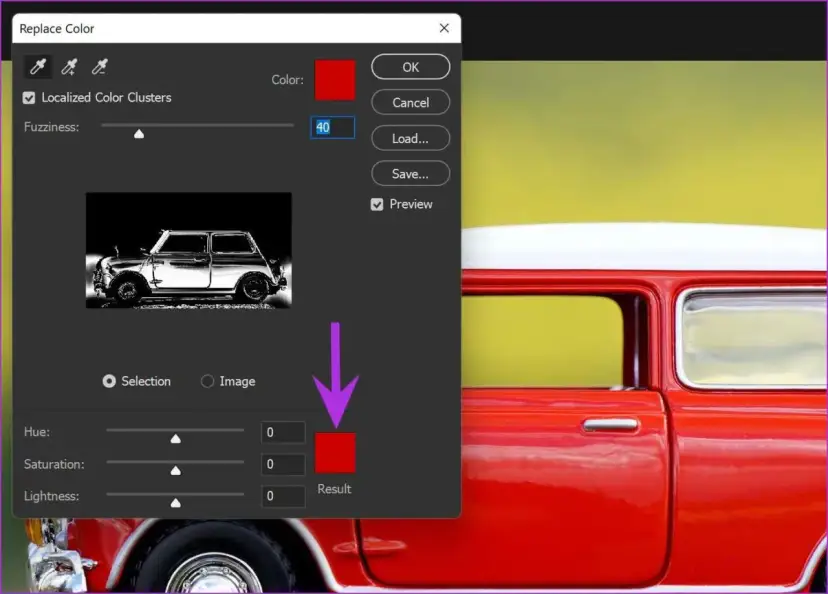Open the Result color swatch

334,454
